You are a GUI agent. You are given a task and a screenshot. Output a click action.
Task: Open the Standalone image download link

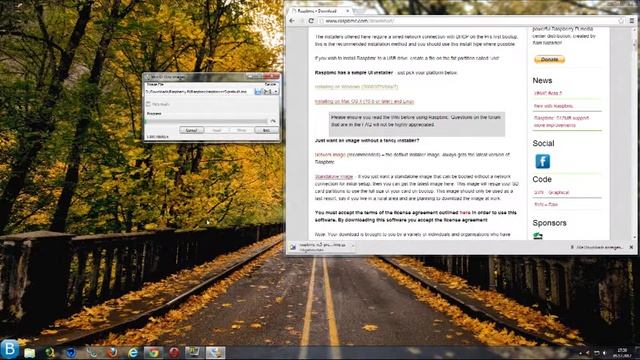[x=334, y=177]
